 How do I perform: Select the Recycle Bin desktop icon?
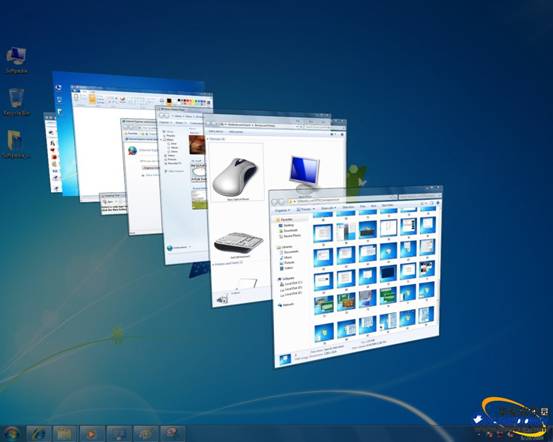[x=16, y=102]
